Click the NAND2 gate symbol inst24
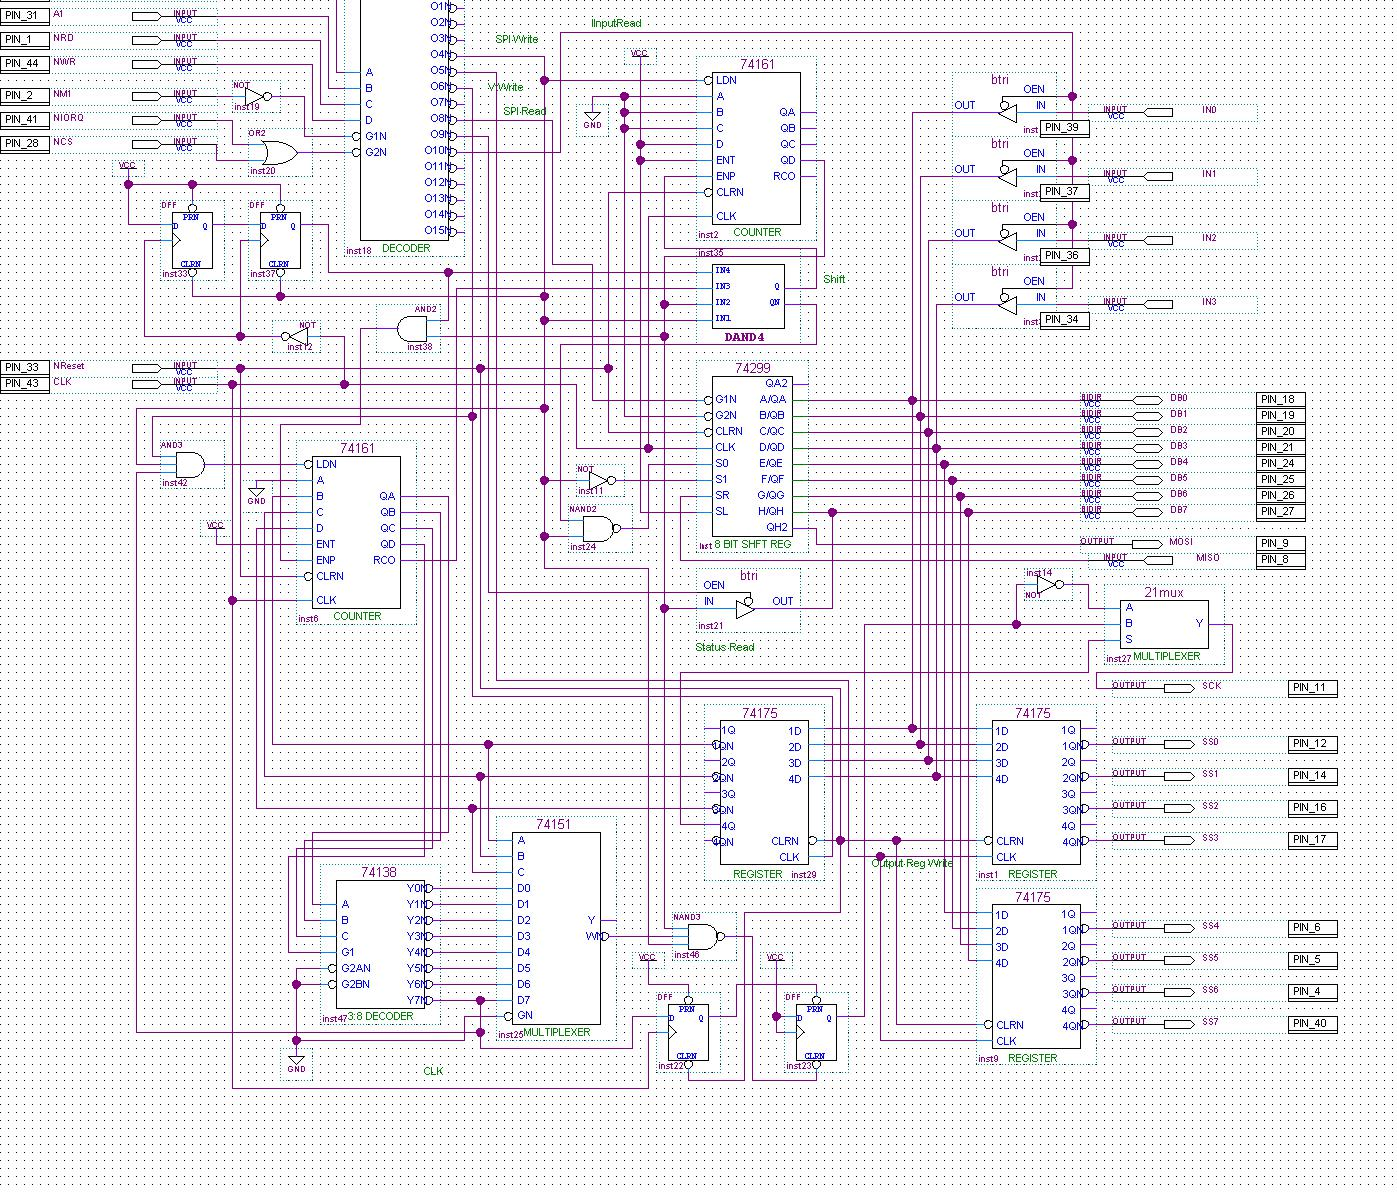Image resolution: width=1397 pixels, height=1192 pixels. [x=600, y=528]
